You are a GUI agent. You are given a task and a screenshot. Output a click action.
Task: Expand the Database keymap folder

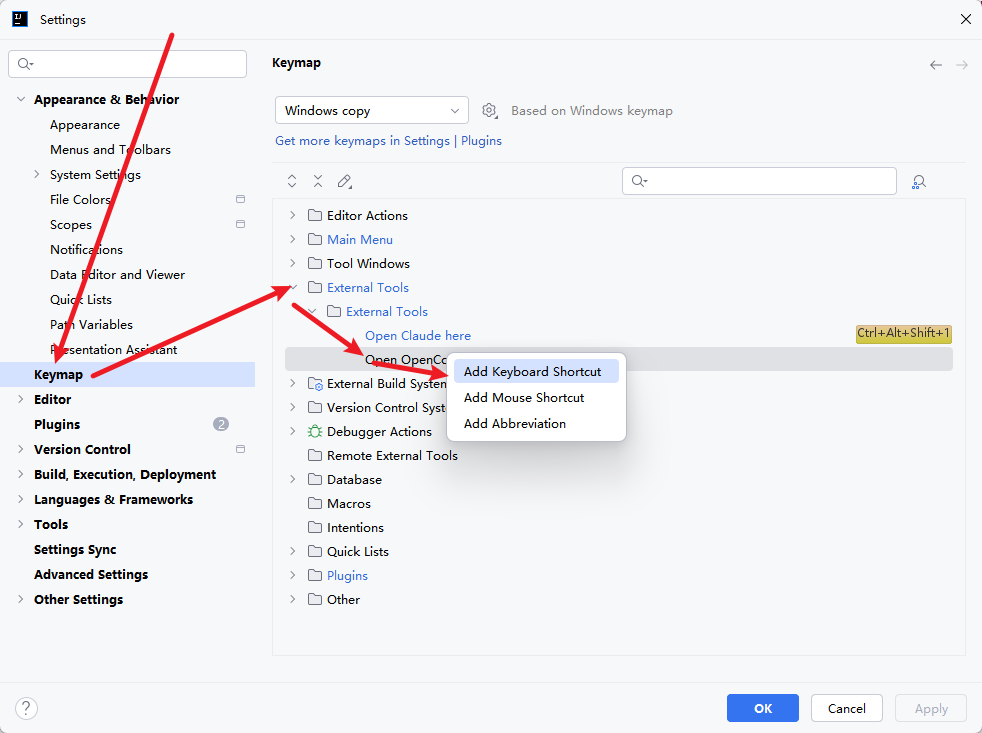click(x=292, y=479)
